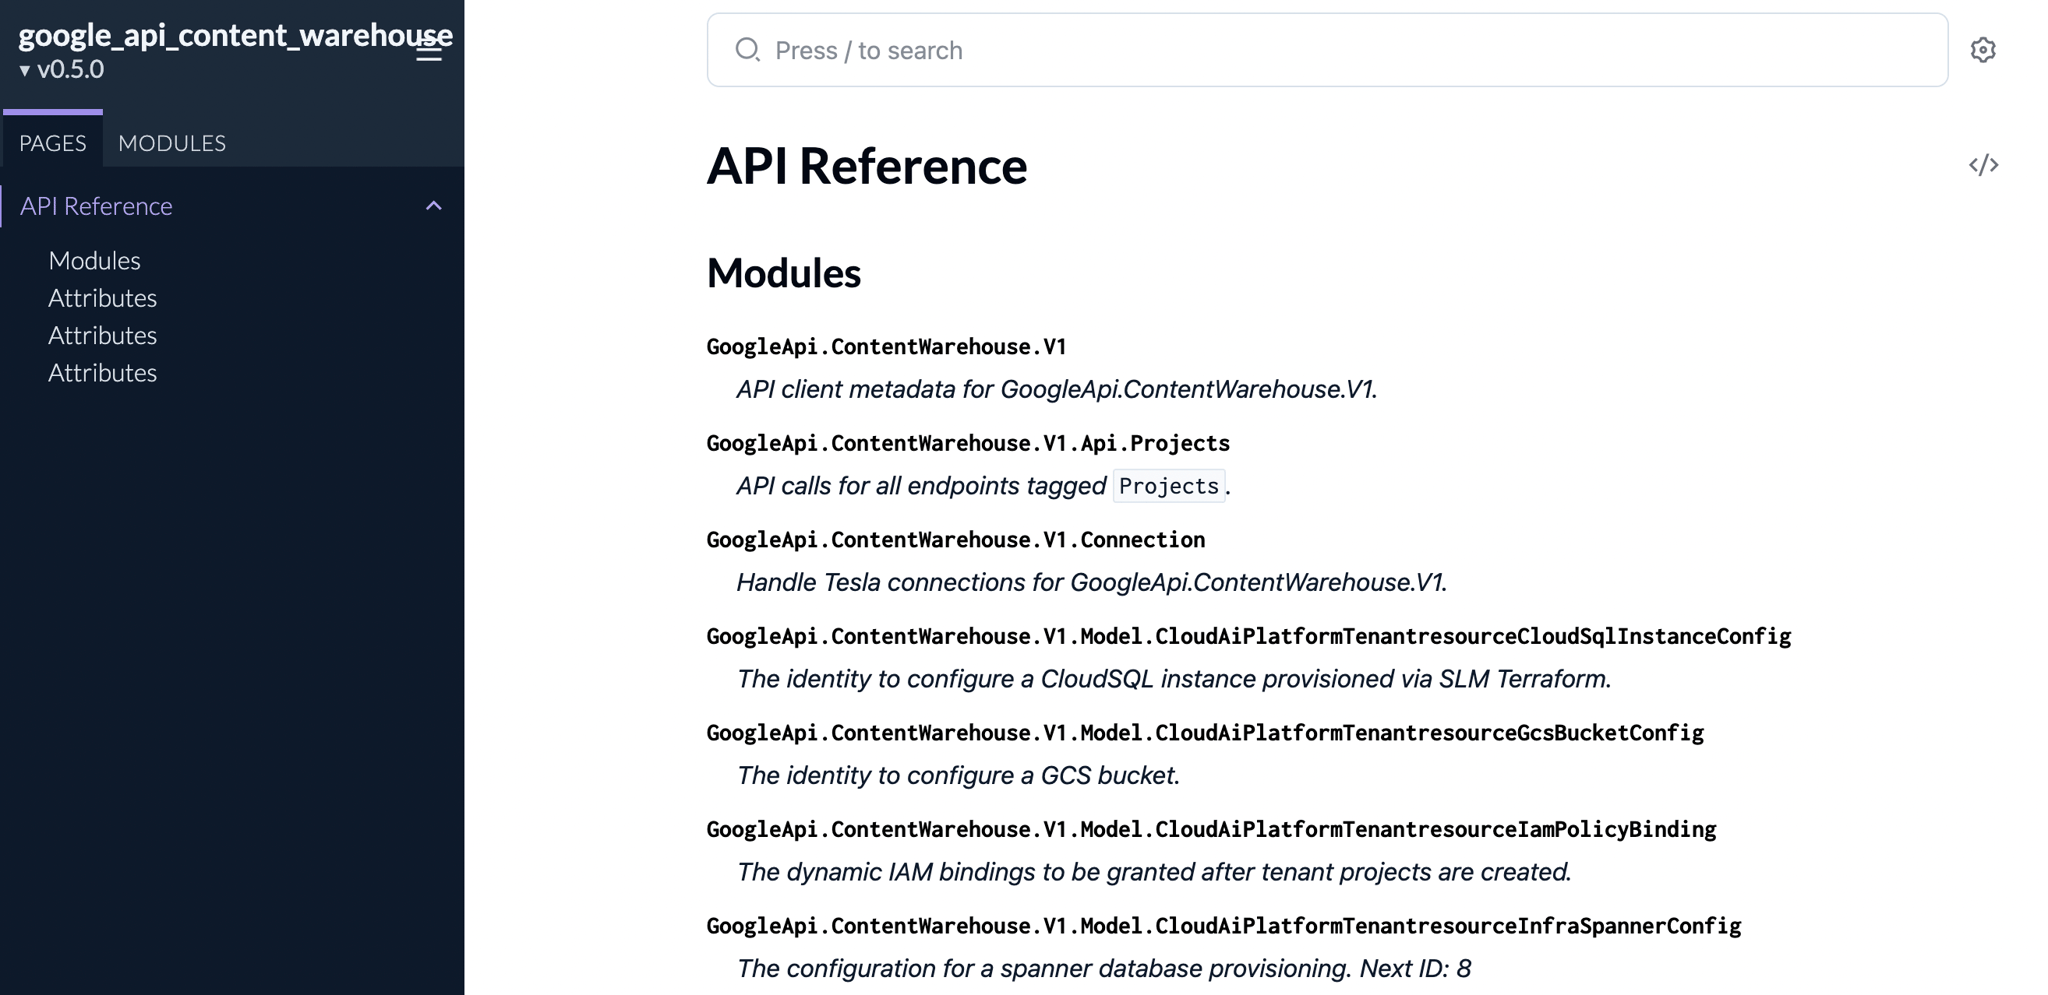2048x995 pixels.
Task: Click 'API client metadata' description text
Action: [x=1057, y=389]
